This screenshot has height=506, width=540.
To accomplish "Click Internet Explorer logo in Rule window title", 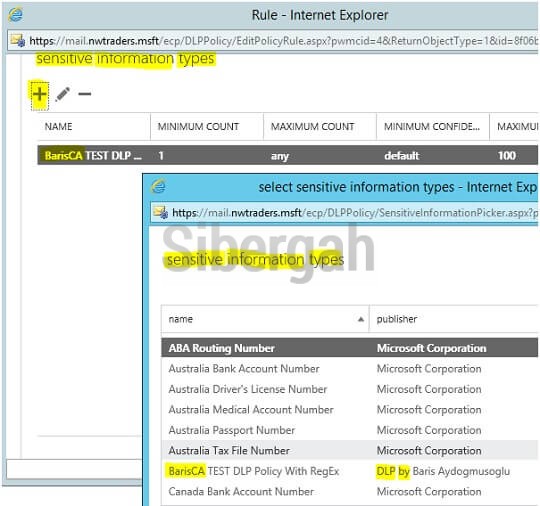I will coord(15,15).
